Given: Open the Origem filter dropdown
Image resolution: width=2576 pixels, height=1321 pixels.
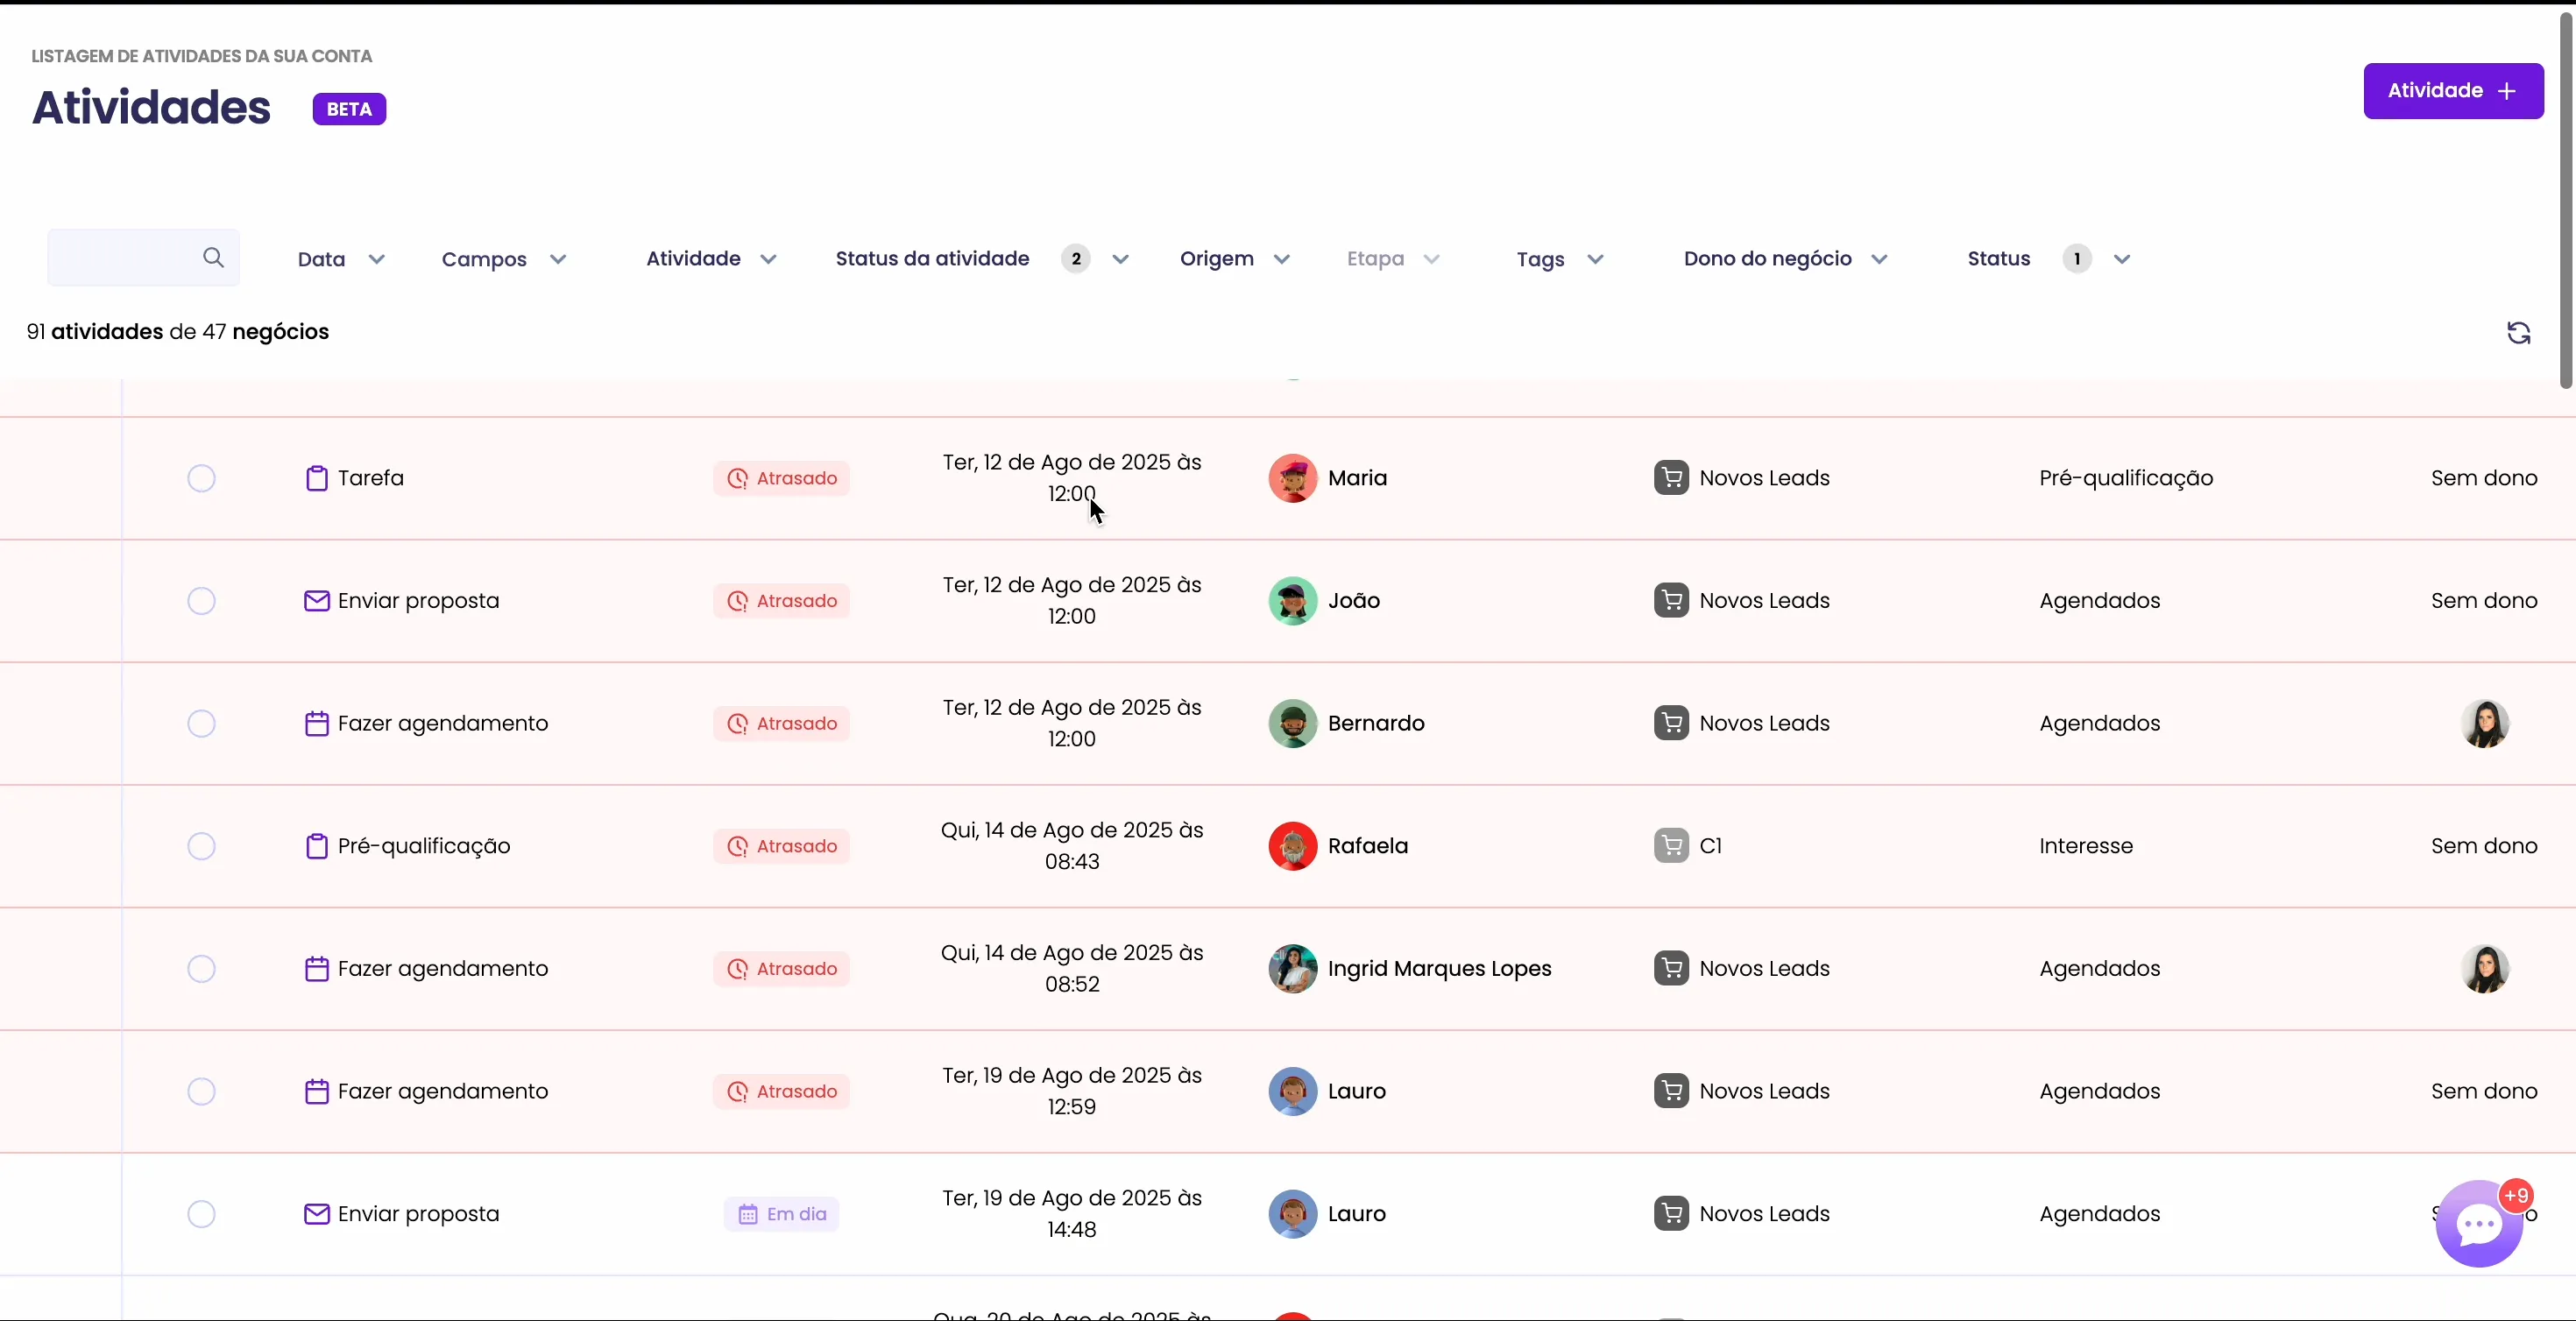Looking at the screenshot, I should [x=1235, y=259].
